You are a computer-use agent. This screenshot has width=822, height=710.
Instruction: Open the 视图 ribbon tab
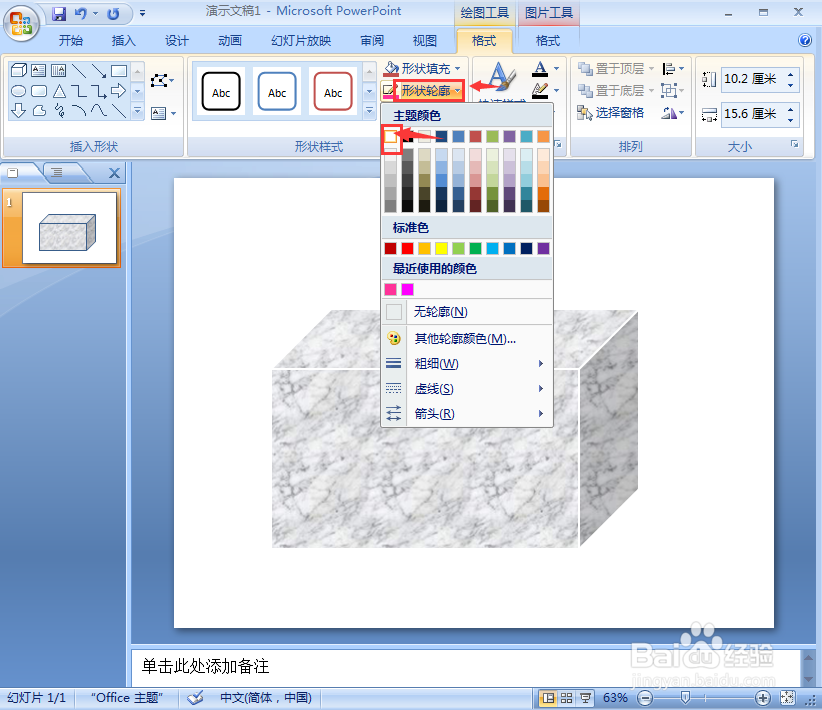(x=425, y=41)
